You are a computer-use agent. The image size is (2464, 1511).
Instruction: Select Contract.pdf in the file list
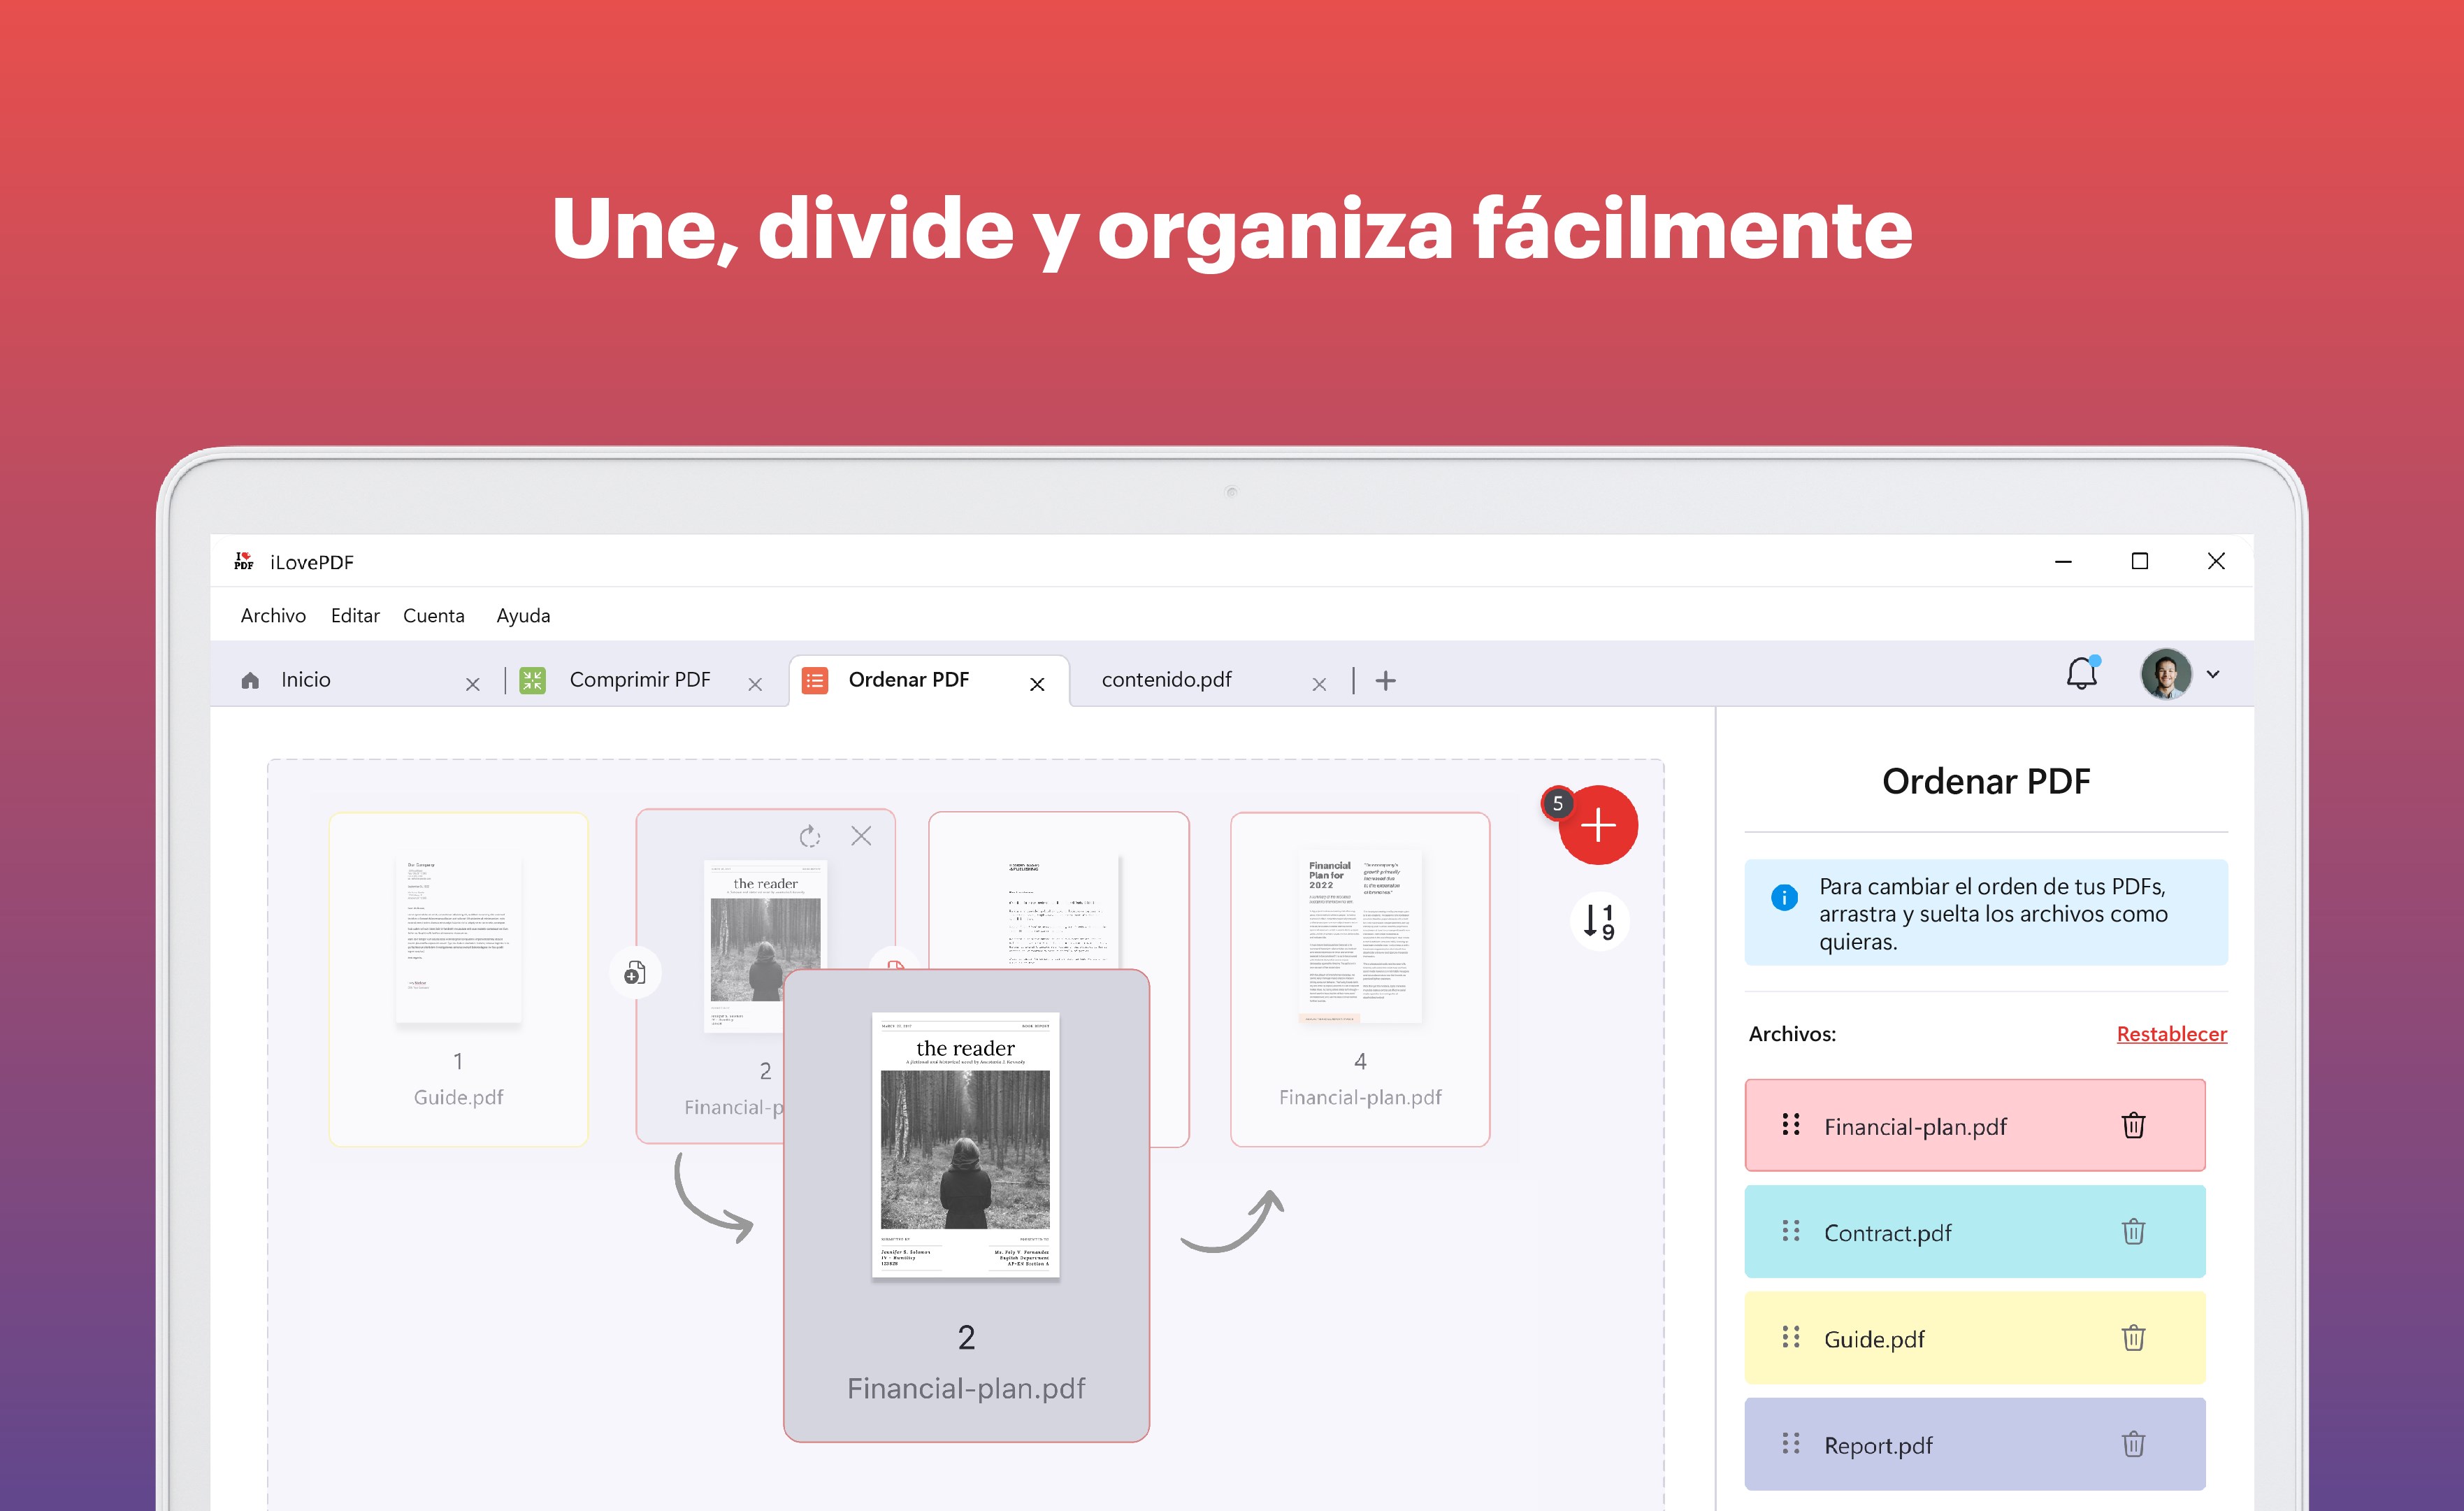1975,1232
